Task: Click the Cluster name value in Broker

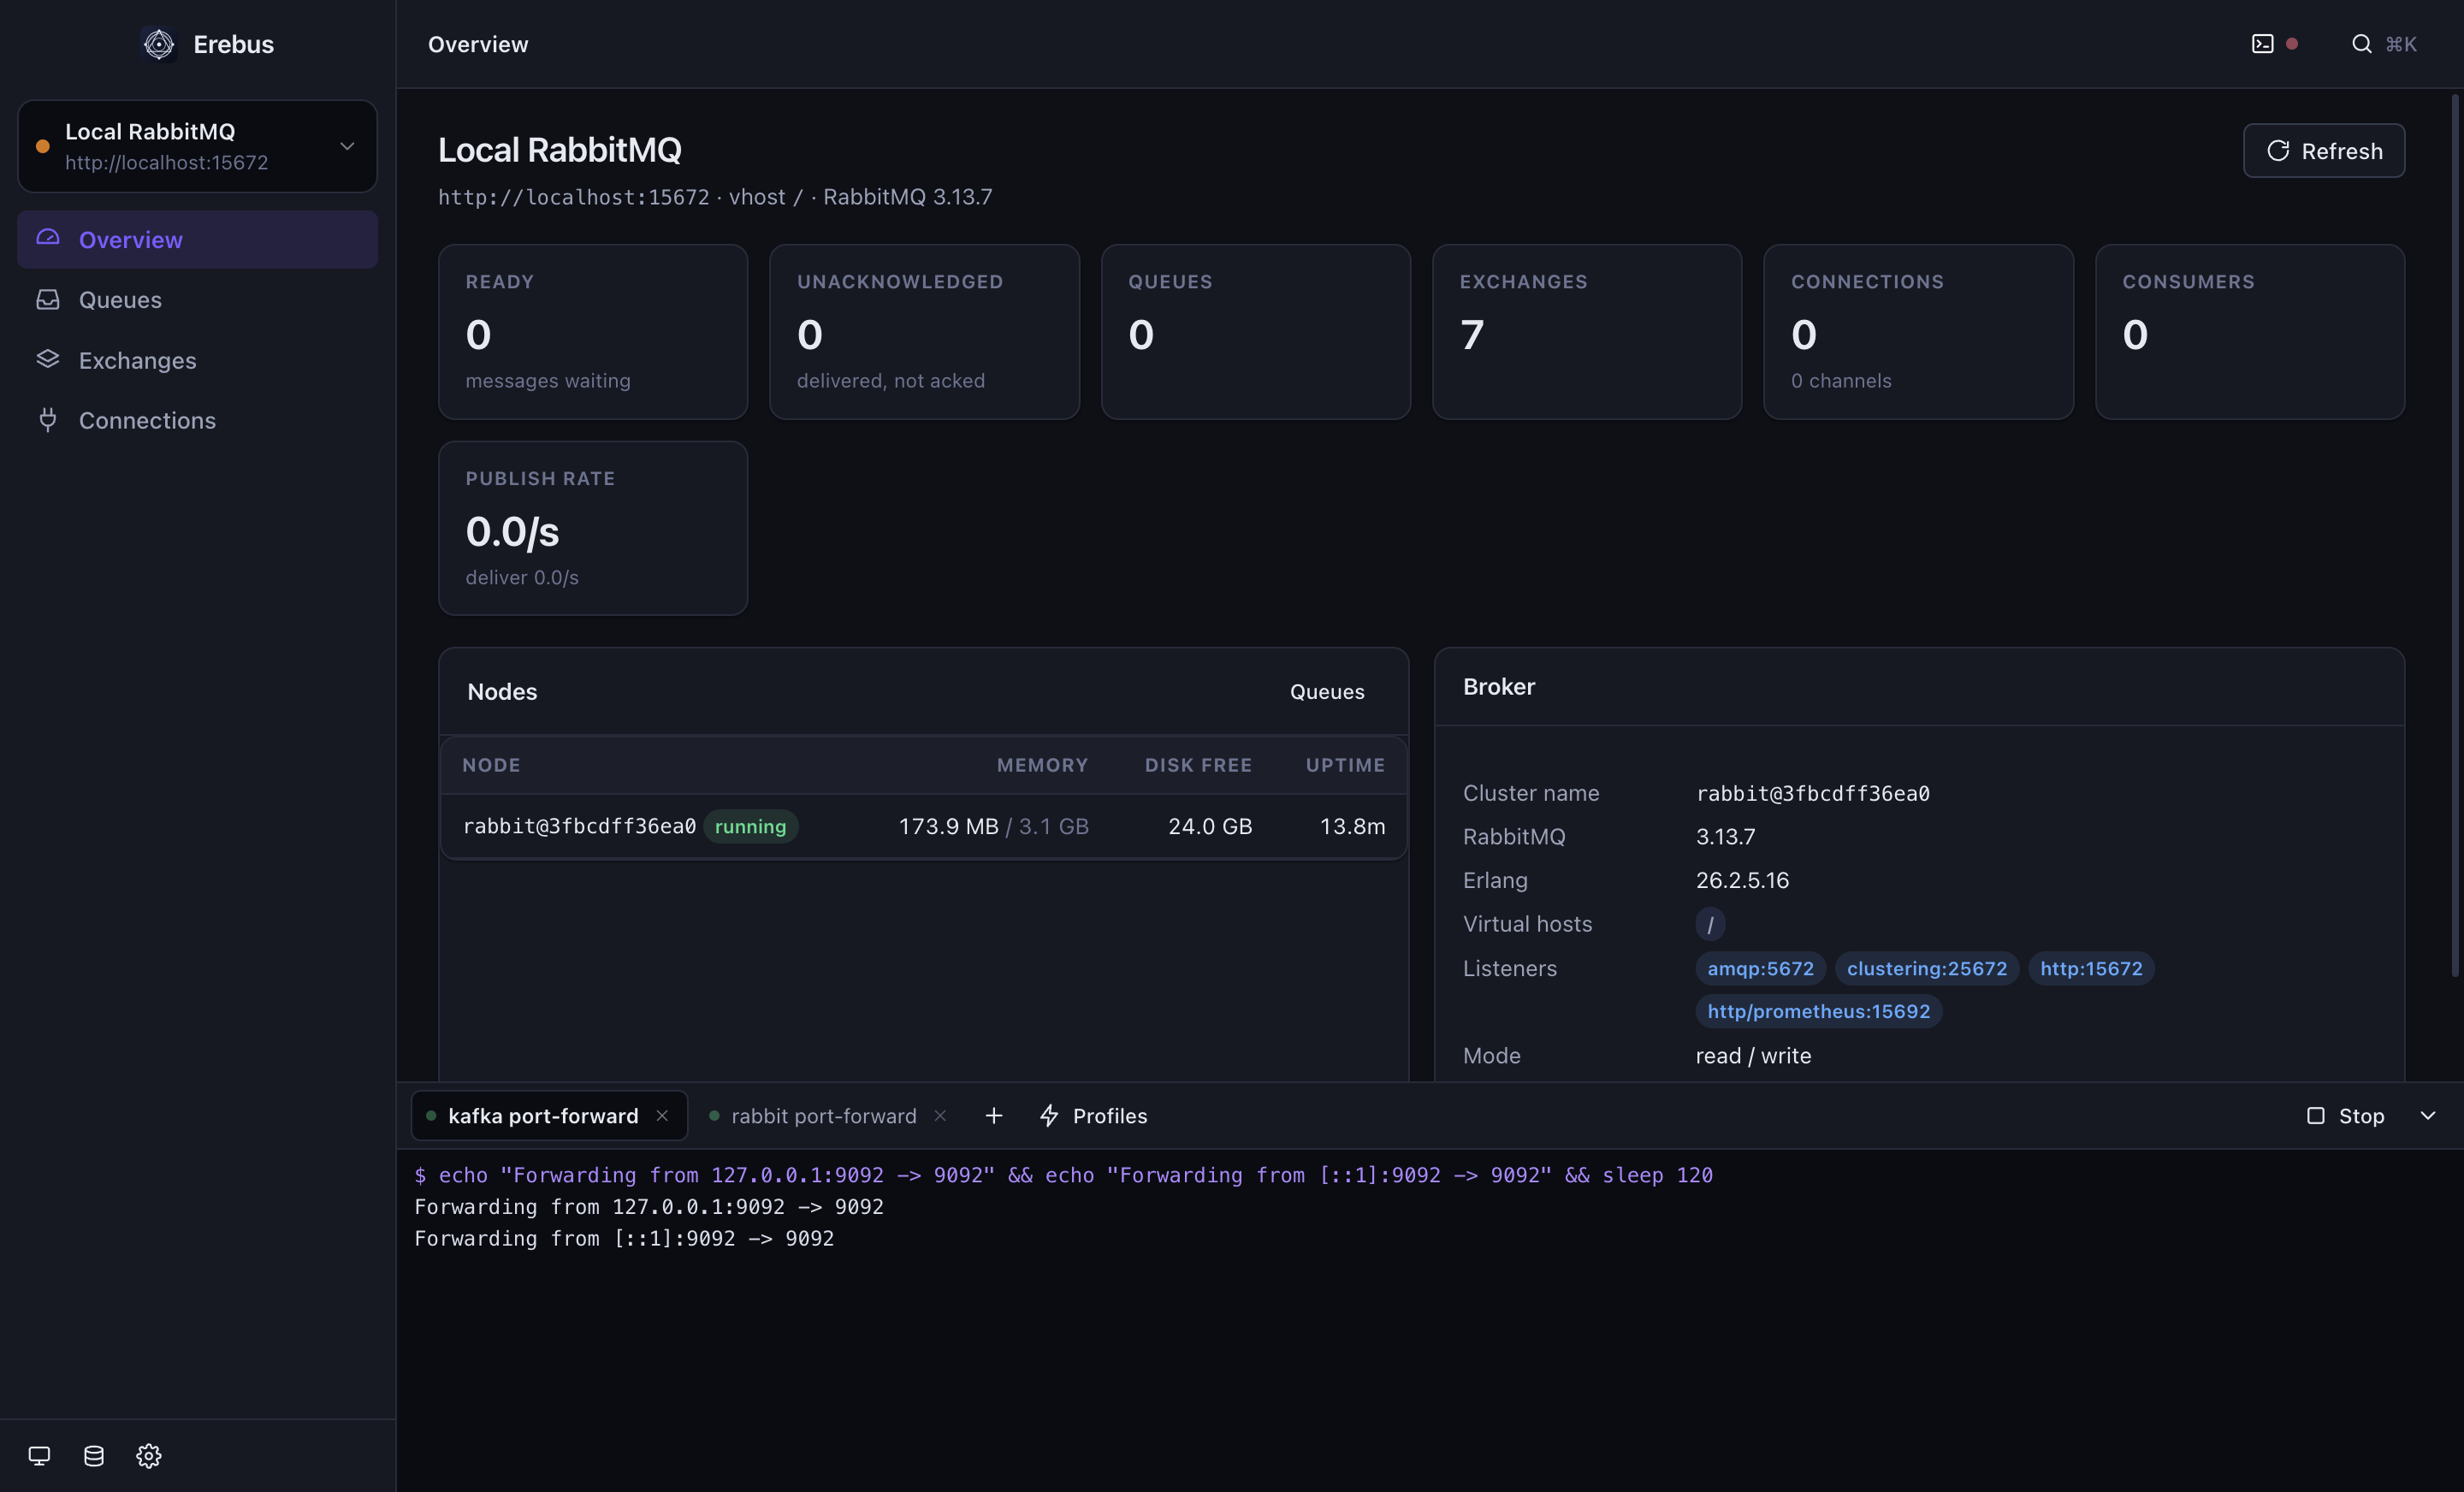Action: [1812, 793]
